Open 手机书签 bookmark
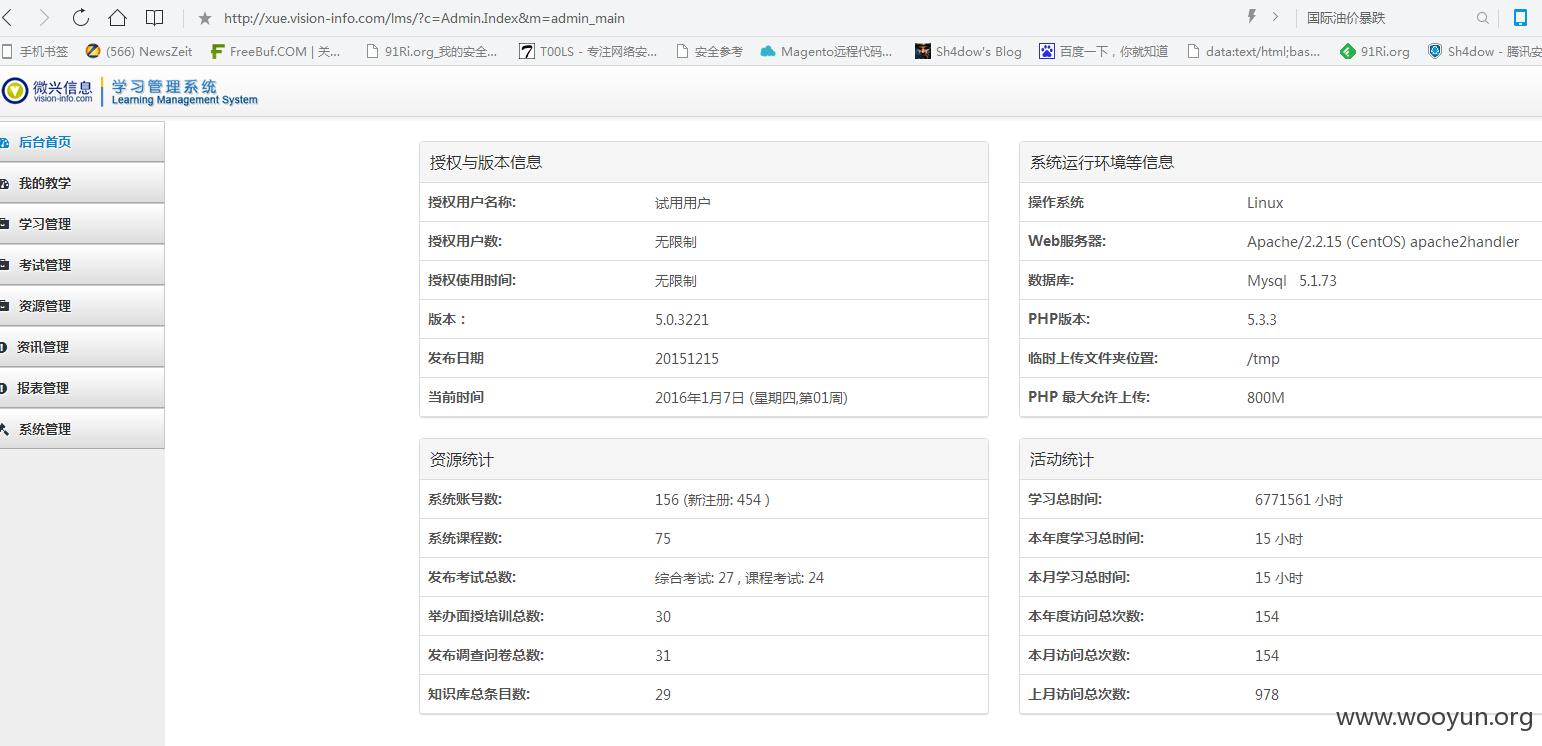This screenshot has height=746, width=1542. tap(36, 51)
